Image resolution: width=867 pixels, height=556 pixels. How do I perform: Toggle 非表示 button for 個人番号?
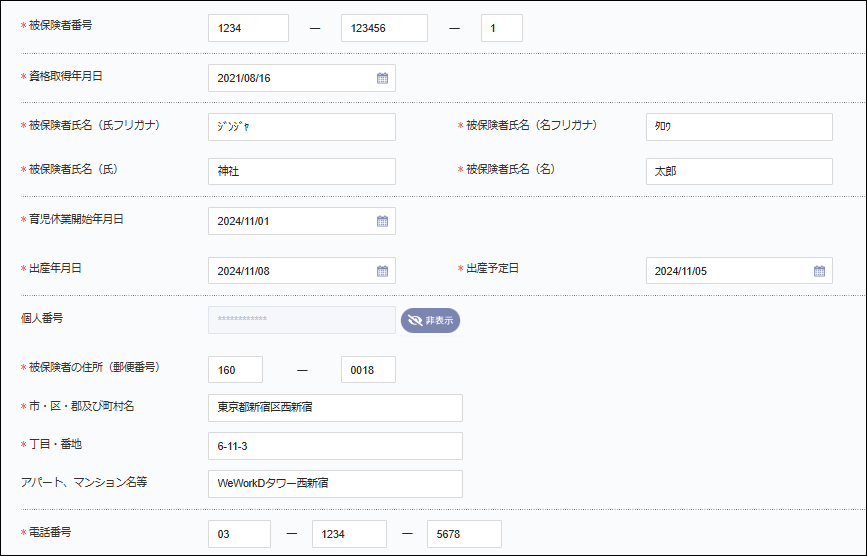click(x=430, y=320)
